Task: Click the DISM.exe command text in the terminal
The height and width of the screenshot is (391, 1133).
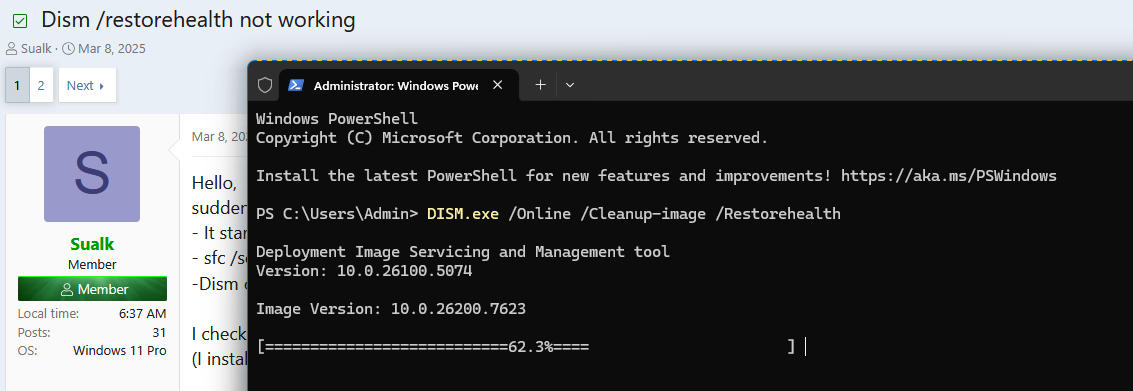Action: pos(462,214)
